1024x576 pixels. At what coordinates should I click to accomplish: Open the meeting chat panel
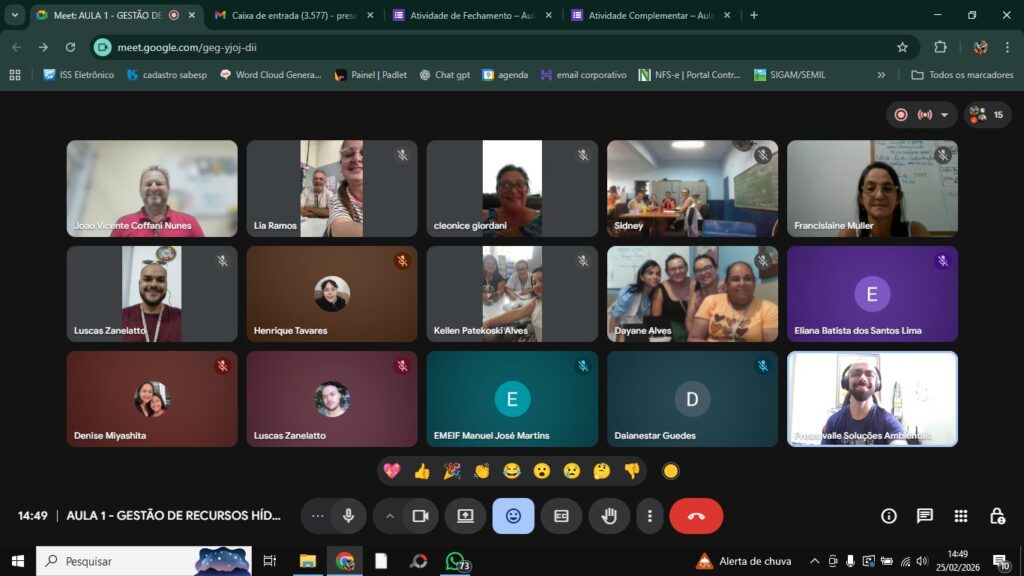(925, 516)
